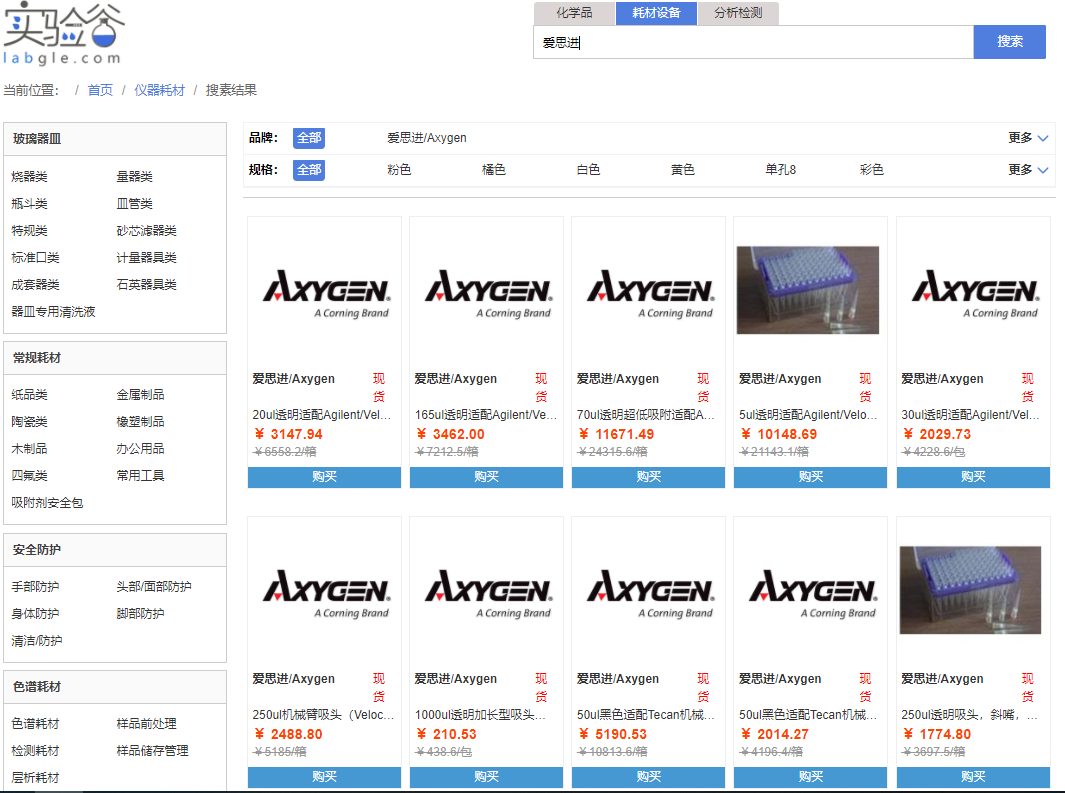Open Axygen logo image of 70ul透明超低吸附 product
1065x793 pixels.
[651, 294]
